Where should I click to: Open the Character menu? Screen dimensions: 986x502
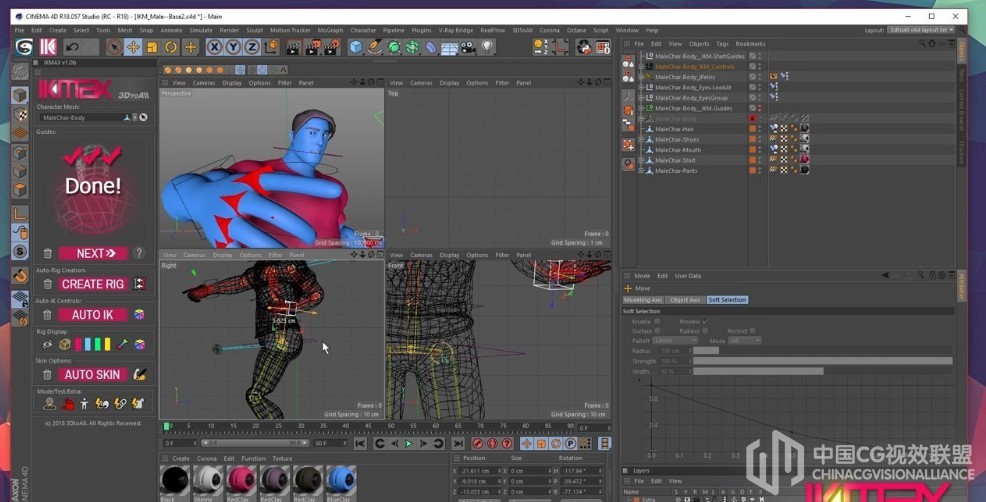pos(363,30)
